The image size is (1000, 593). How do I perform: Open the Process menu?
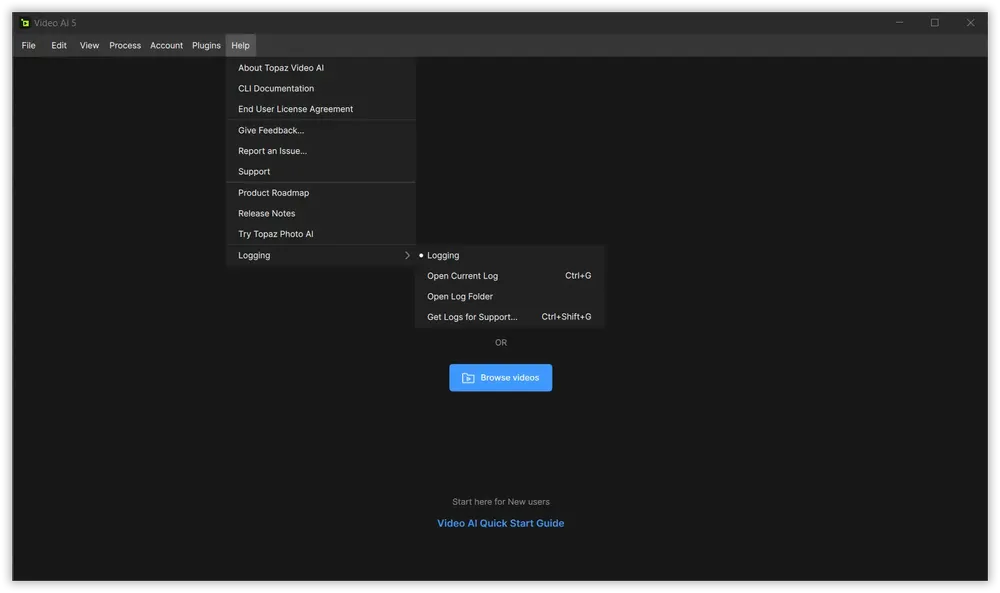click(x=125, y=45)
